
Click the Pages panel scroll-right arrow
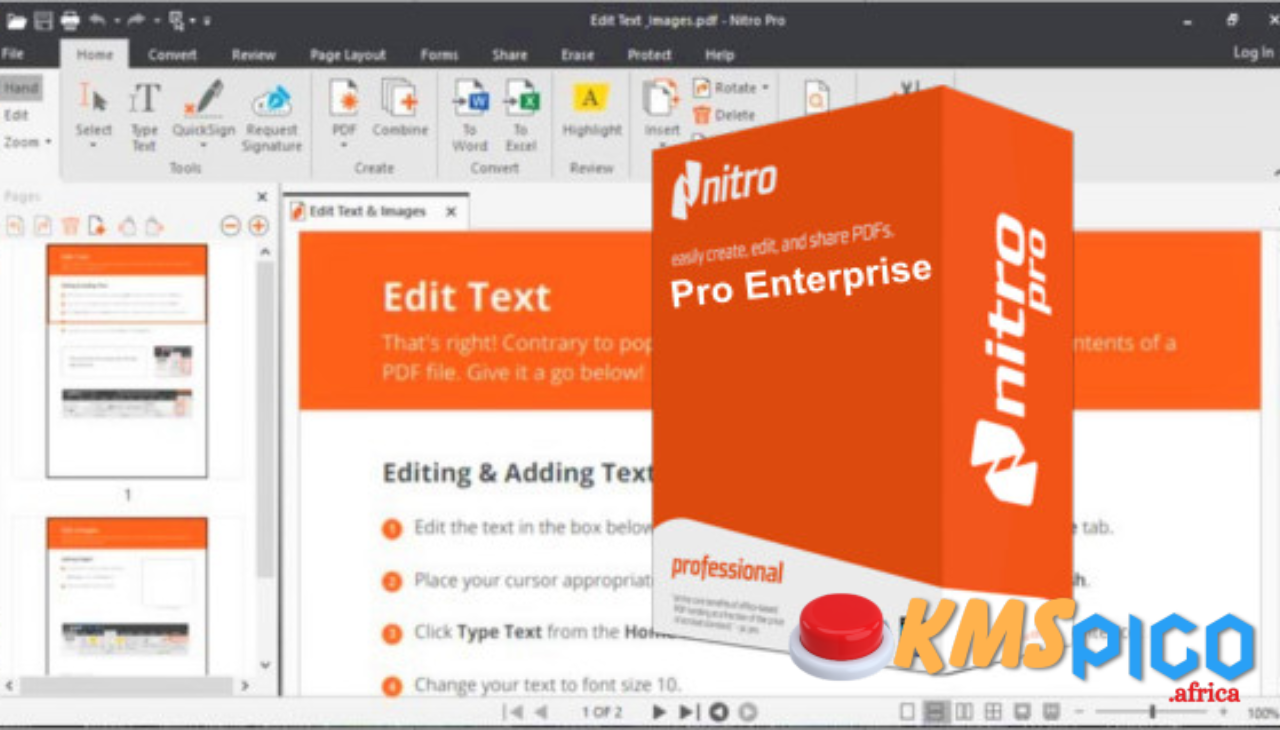(x=245, y=686)
